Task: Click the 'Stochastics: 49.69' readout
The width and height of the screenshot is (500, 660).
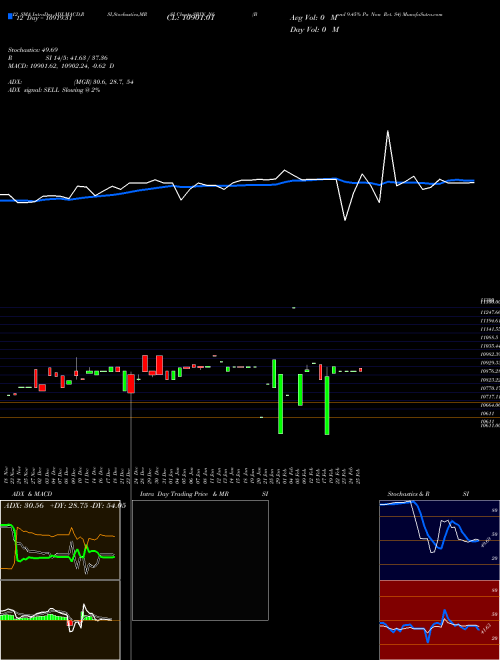Action: tap(33, 50)
